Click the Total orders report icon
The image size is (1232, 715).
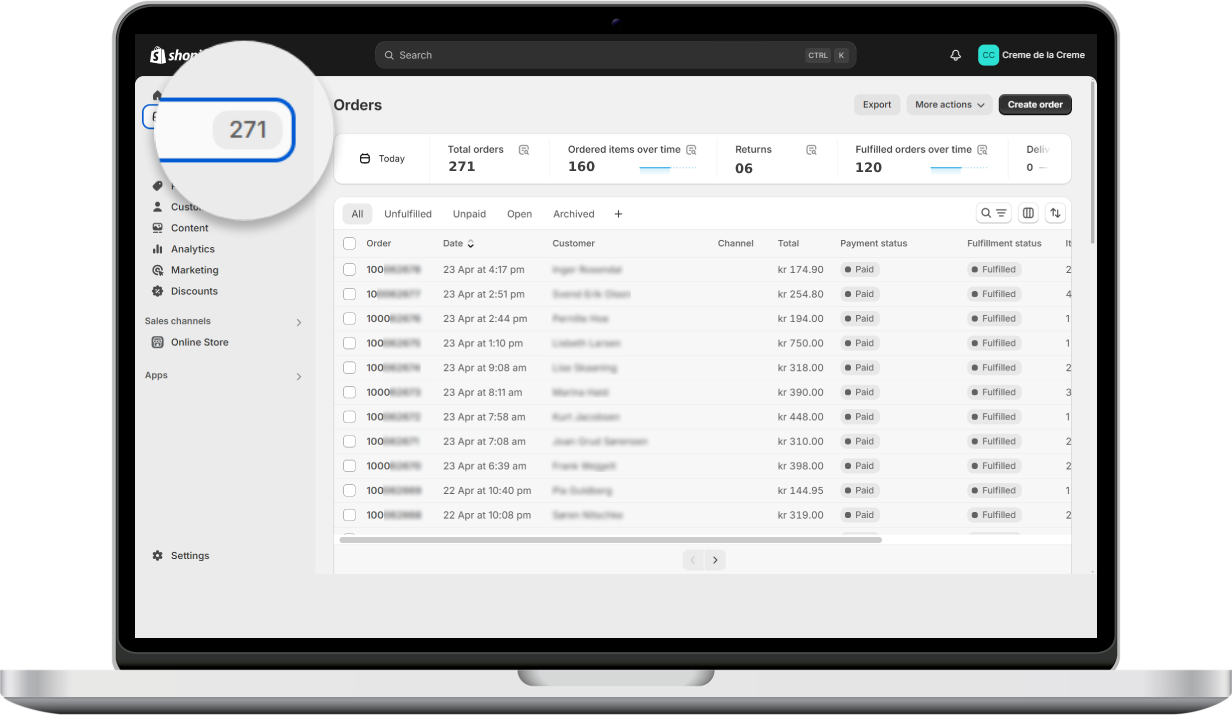[x=524, y=150]
